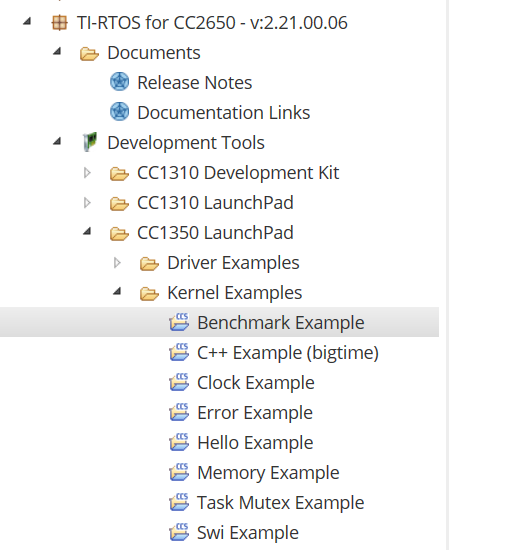511x550 pixels.
Task: Select the Driver Examples label
Action: (x=233, y=263)
